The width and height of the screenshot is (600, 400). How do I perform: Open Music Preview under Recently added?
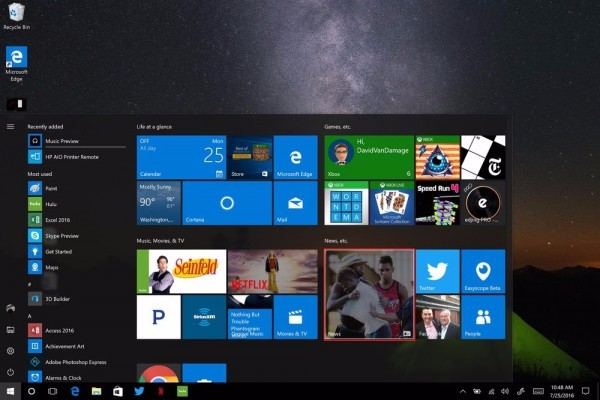(x=60, y=141)
